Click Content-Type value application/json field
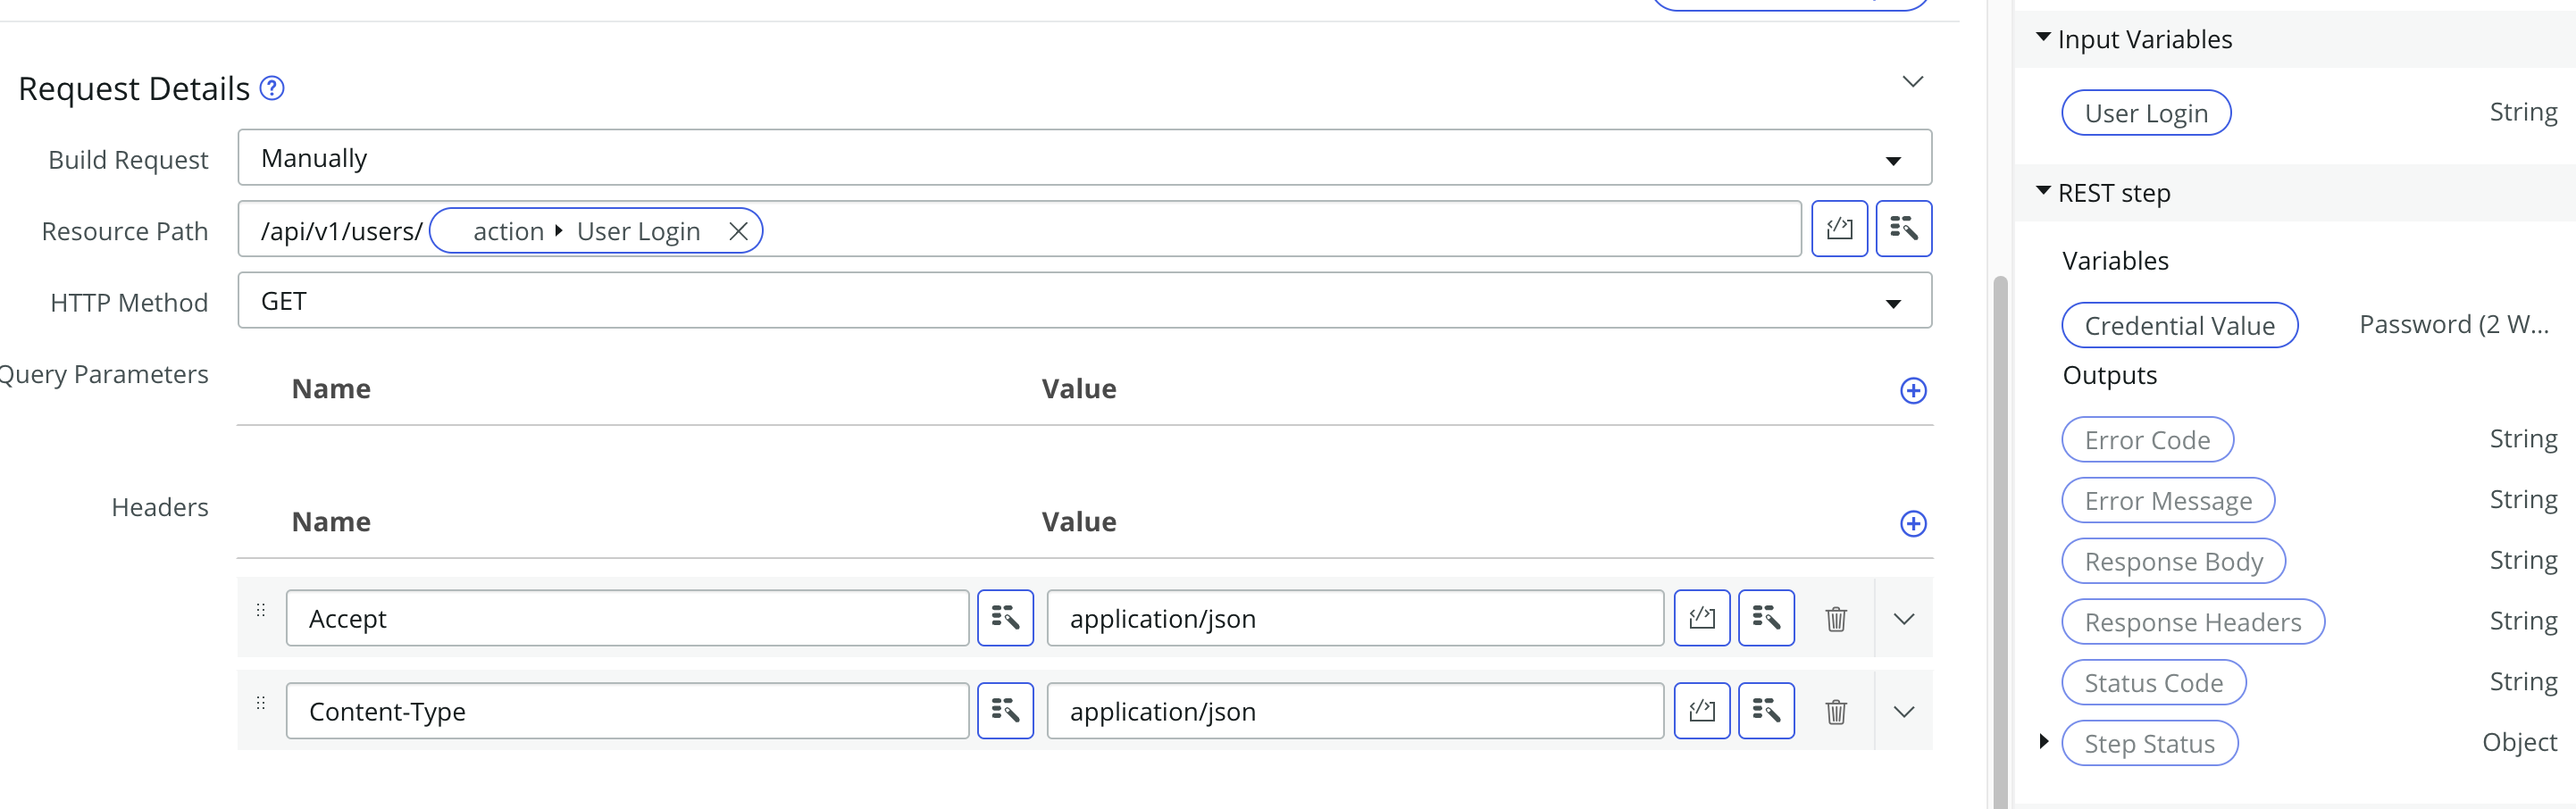The image size is (2576, 809). point(1355,711)
